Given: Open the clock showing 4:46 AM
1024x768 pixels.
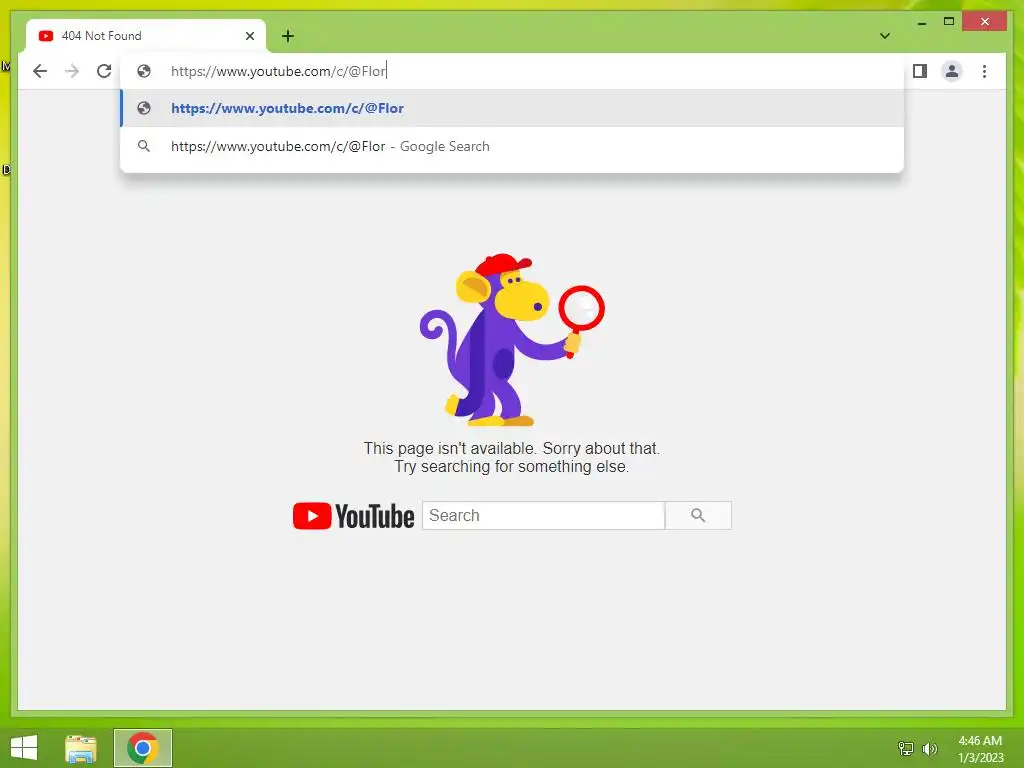Looking at the screenshot, I should (980, 749).
